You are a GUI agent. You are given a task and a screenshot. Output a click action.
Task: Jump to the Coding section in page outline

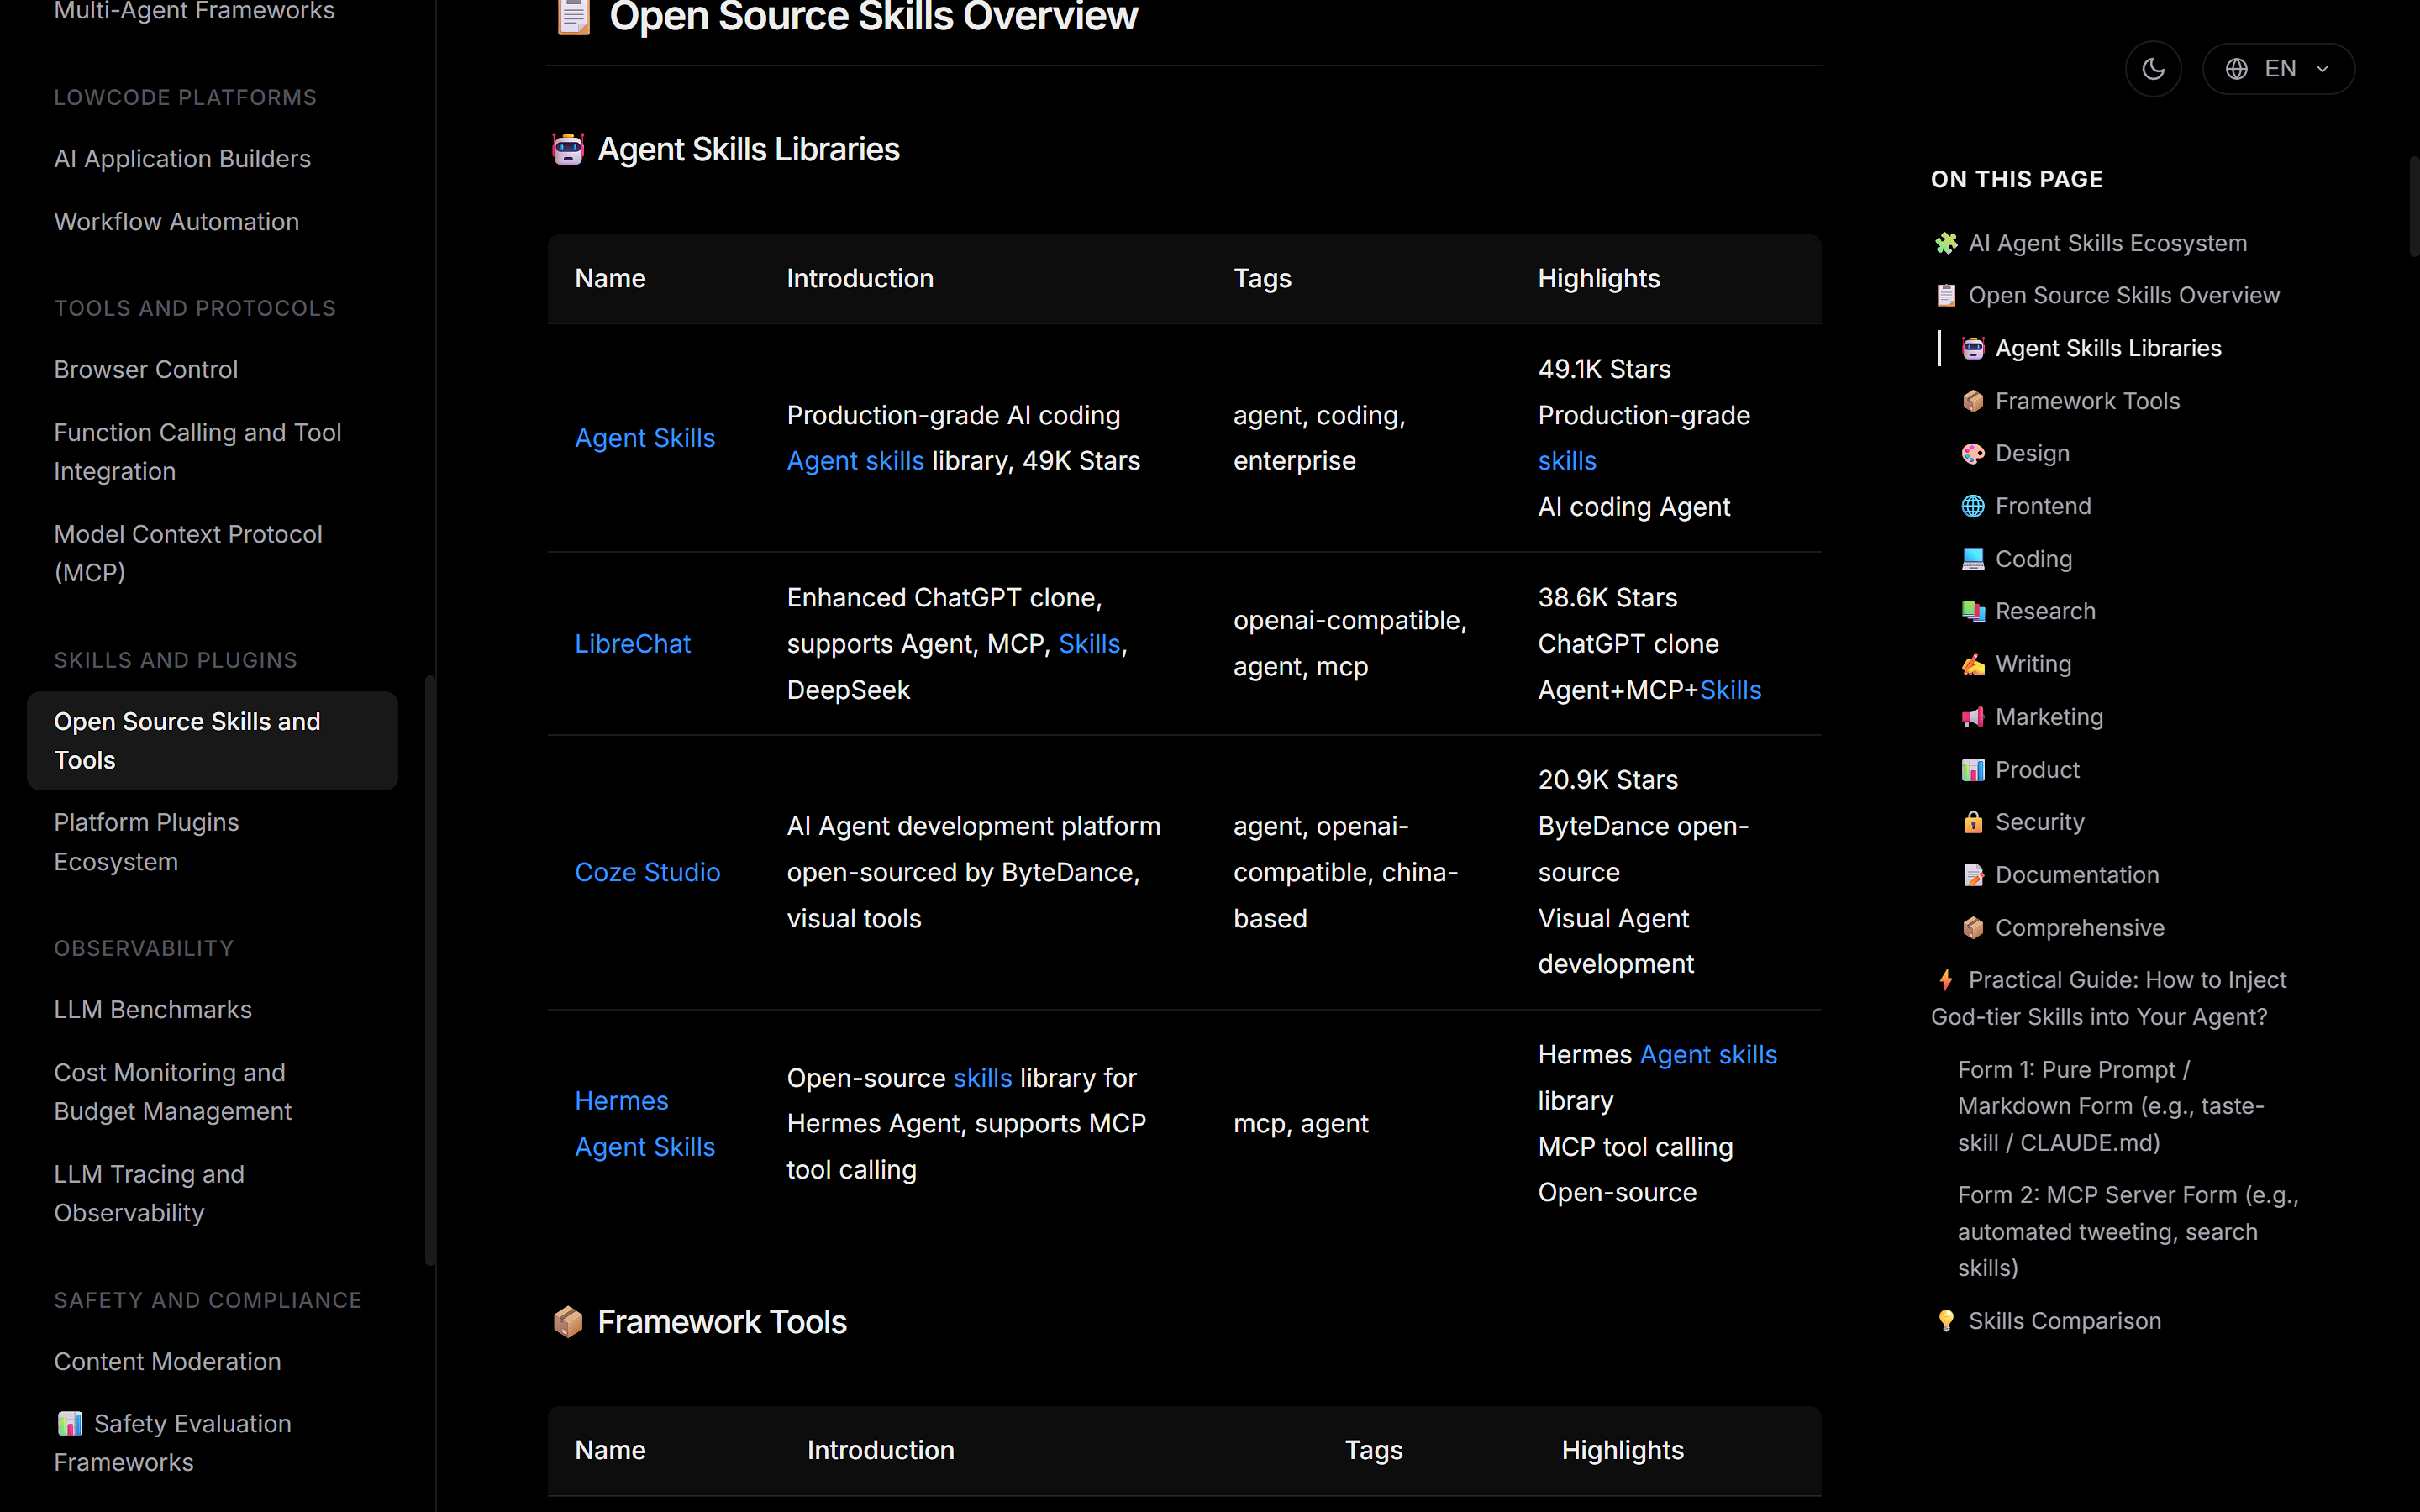pos(2033,559)
